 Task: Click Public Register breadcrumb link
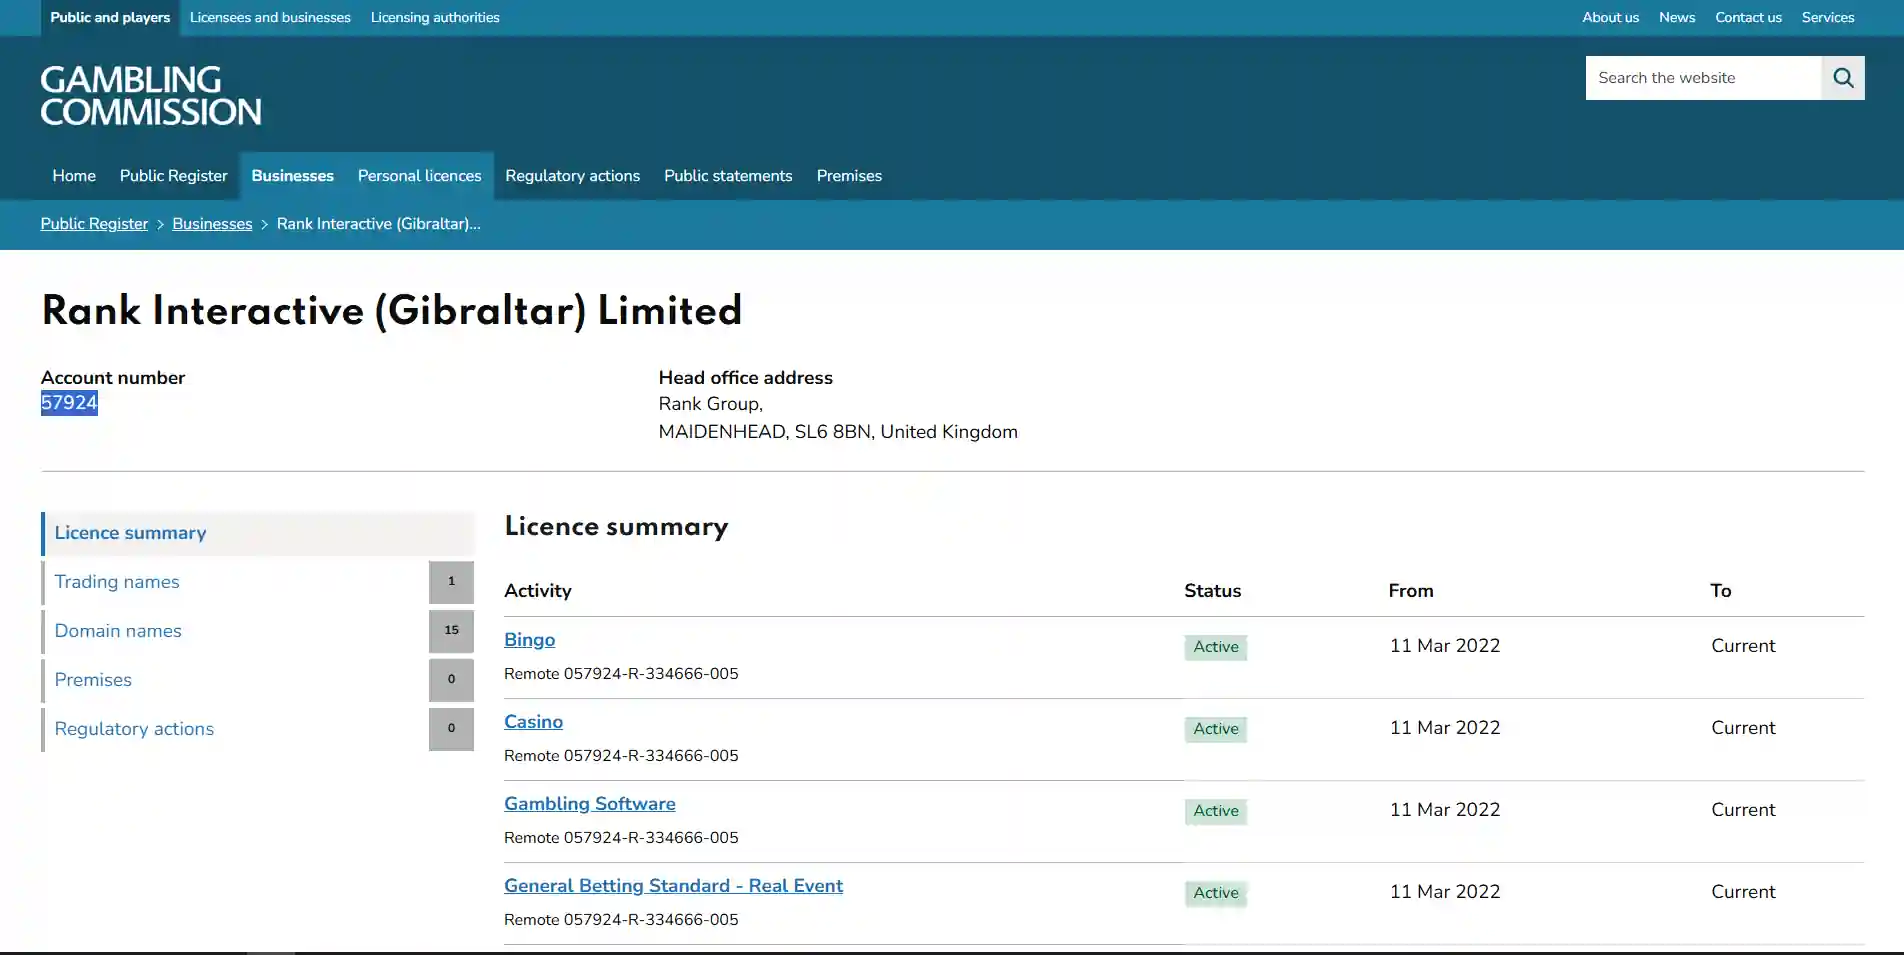point(94,224)
